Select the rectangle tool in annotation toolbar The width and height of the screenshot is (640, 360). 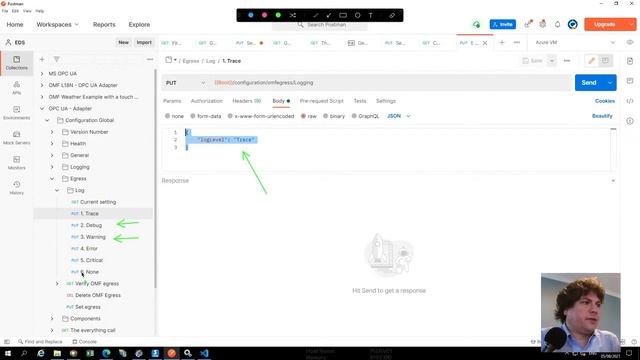click(343, 15)
